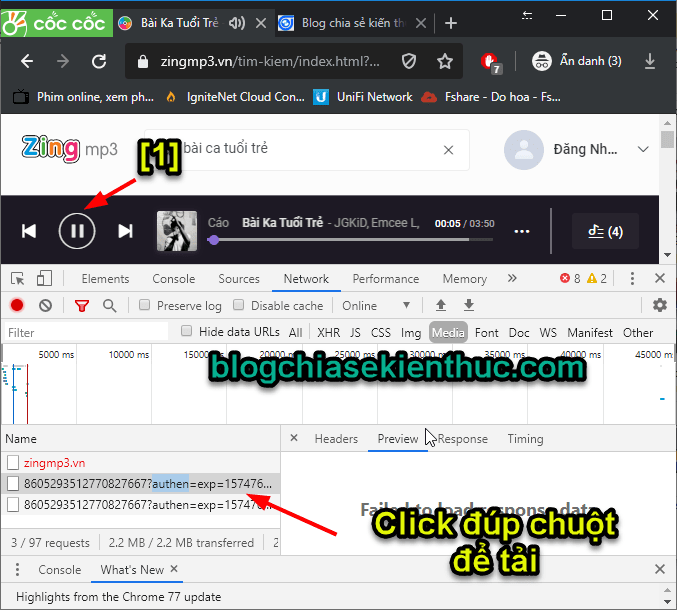Pause the playing song
677x610 pixels.
[x=77, y=231]
